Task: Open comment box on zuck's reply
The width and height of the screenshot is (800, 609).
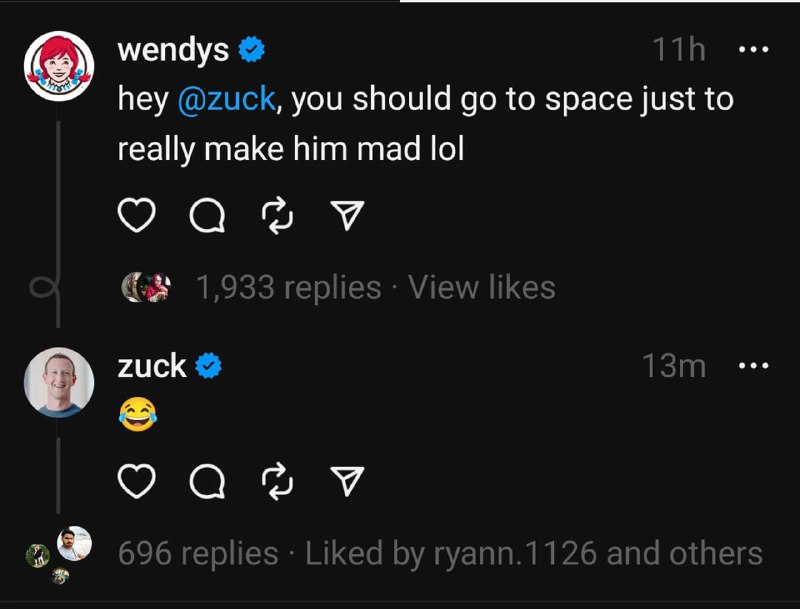Action: (x=207, y=484)
